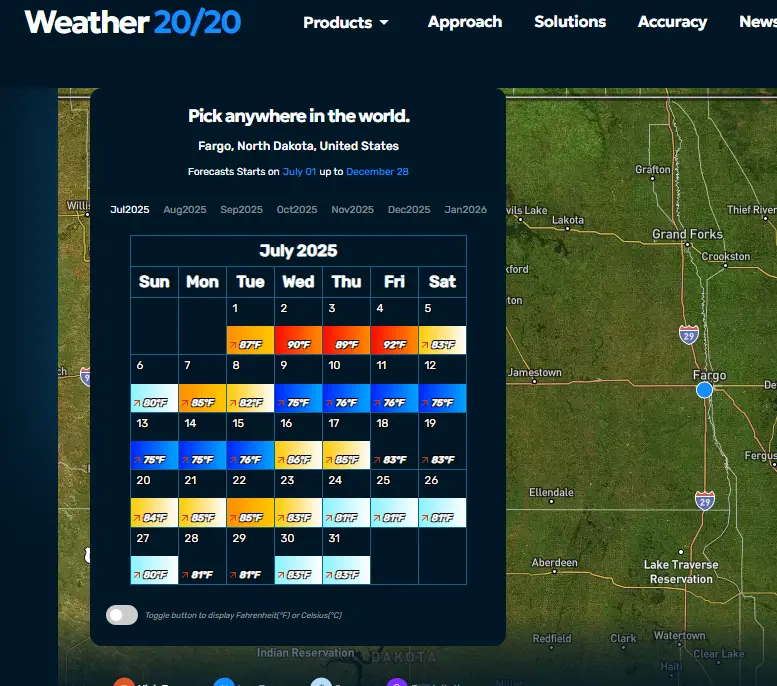Open July 9 day with 75°F

click(x=298, y=384)
